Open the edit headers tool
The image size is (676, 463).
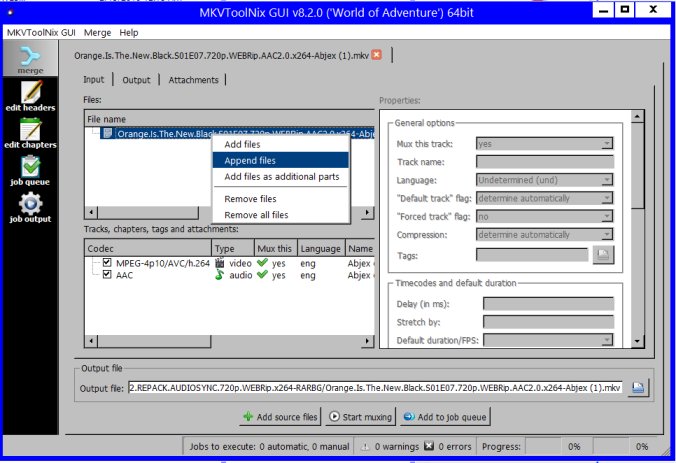point(29,98)
